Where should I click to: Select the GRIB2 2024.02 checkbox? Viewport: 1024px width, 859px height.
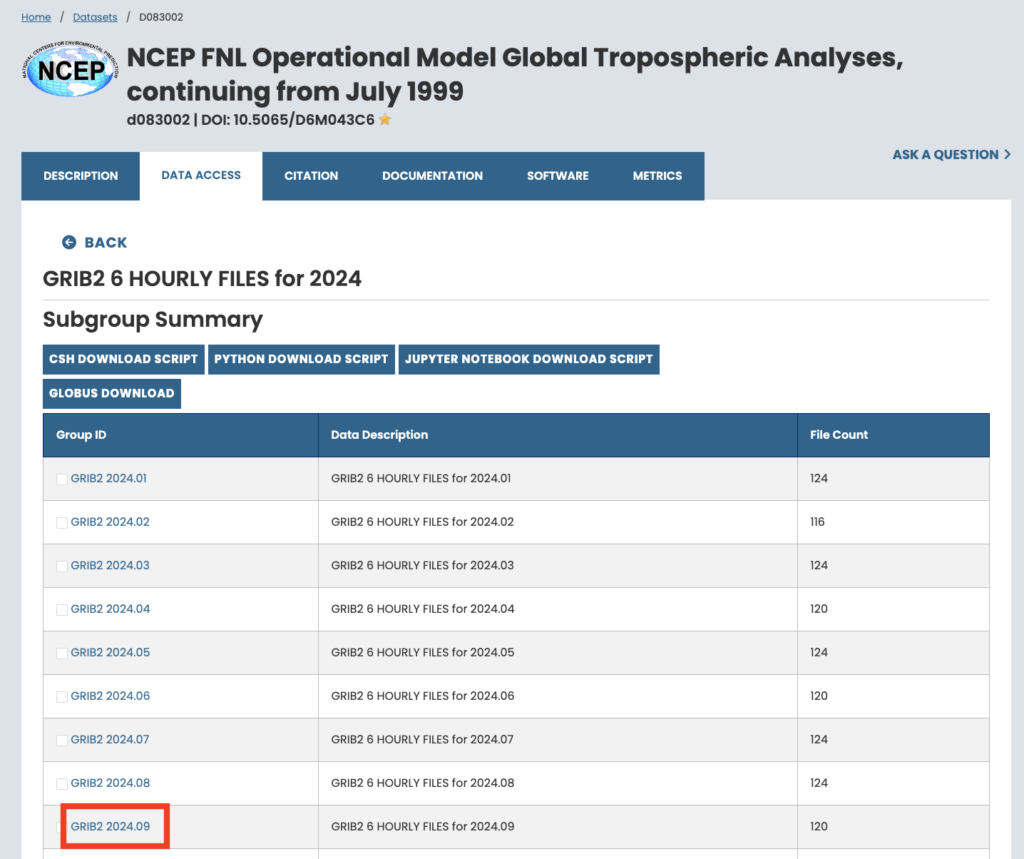pyautogui.click(x=62, y=523)
